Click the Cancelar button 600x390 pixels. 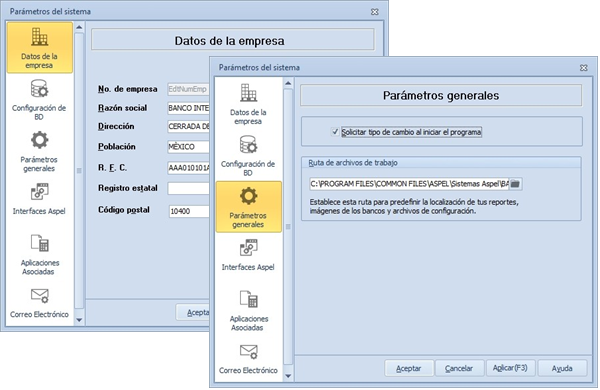pyautogui.click(x=459, y=368)
